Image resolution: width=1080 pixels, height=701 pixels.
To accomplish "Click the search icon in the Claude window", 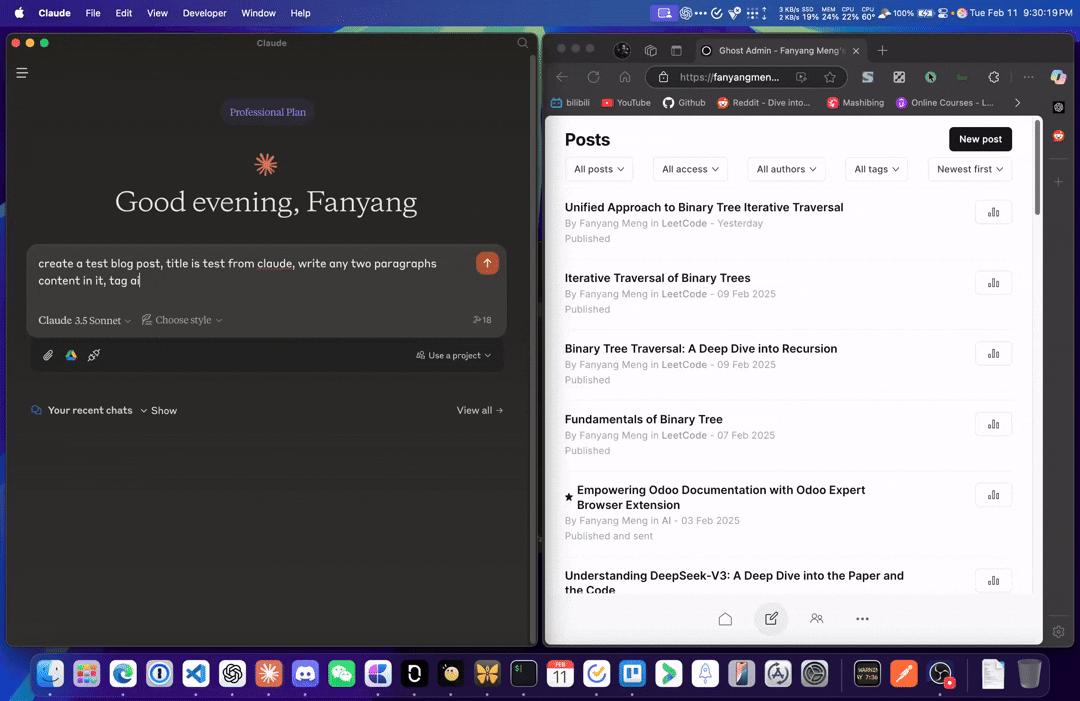I will click(x=522, y=43).
